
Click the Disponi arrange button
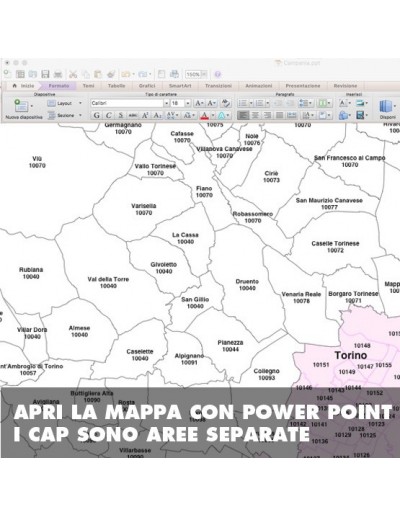coord(387,110)
